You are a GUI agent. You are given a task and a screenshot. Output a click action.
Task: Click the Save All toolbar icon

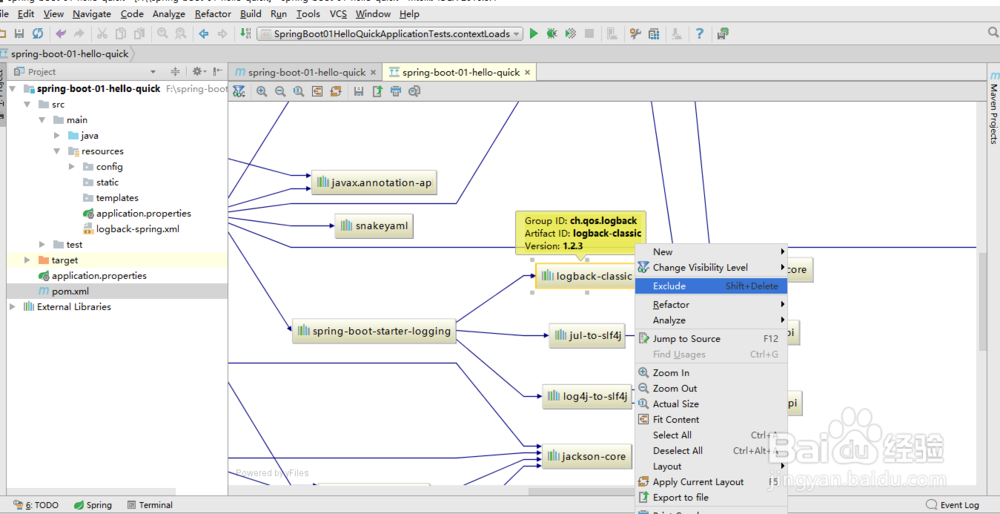(x=20, y=34)
